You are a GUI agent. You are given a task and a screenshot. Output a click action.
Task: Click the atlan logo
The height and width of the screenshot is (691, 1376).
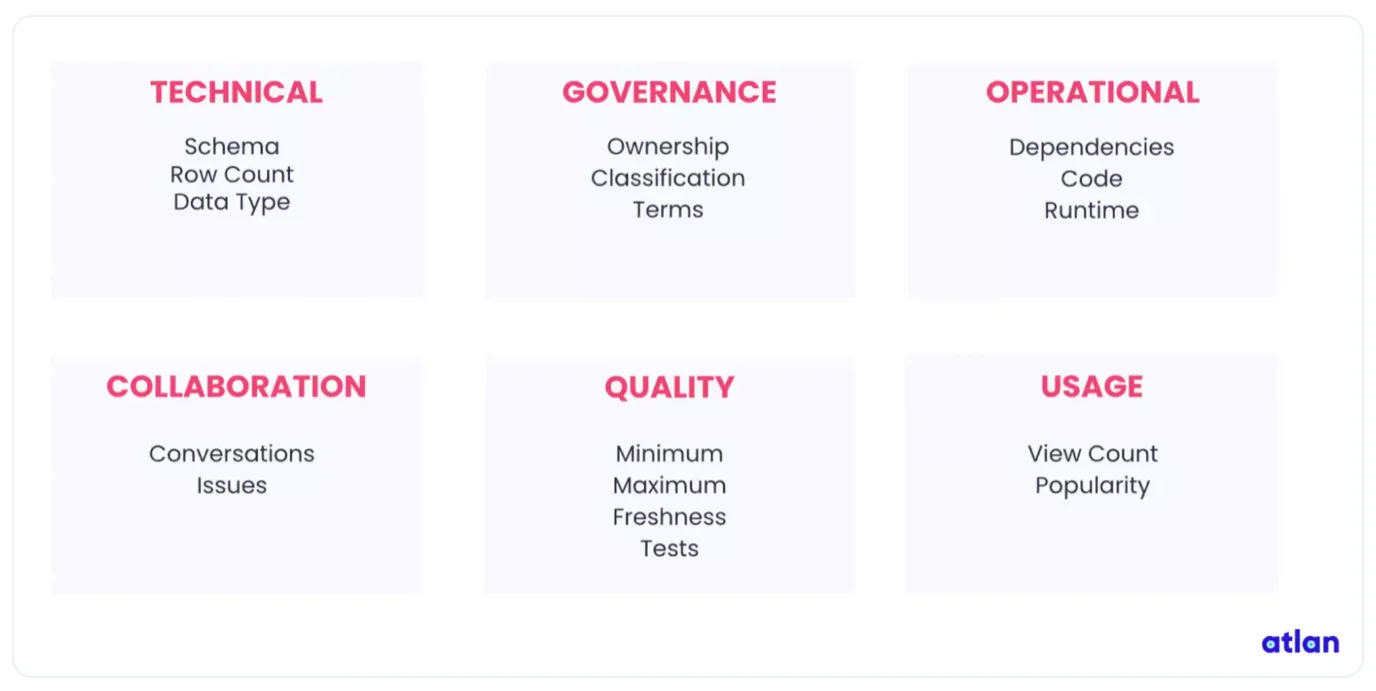click(x=1300, y=643)
